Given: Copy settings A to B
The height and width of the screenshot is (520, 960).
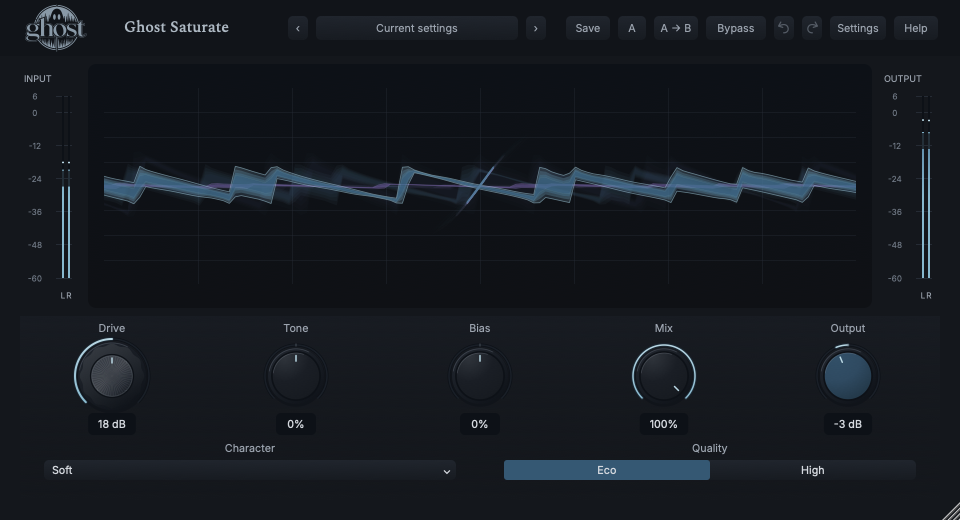Looking at the screenshot, I should tap(676, 28).
